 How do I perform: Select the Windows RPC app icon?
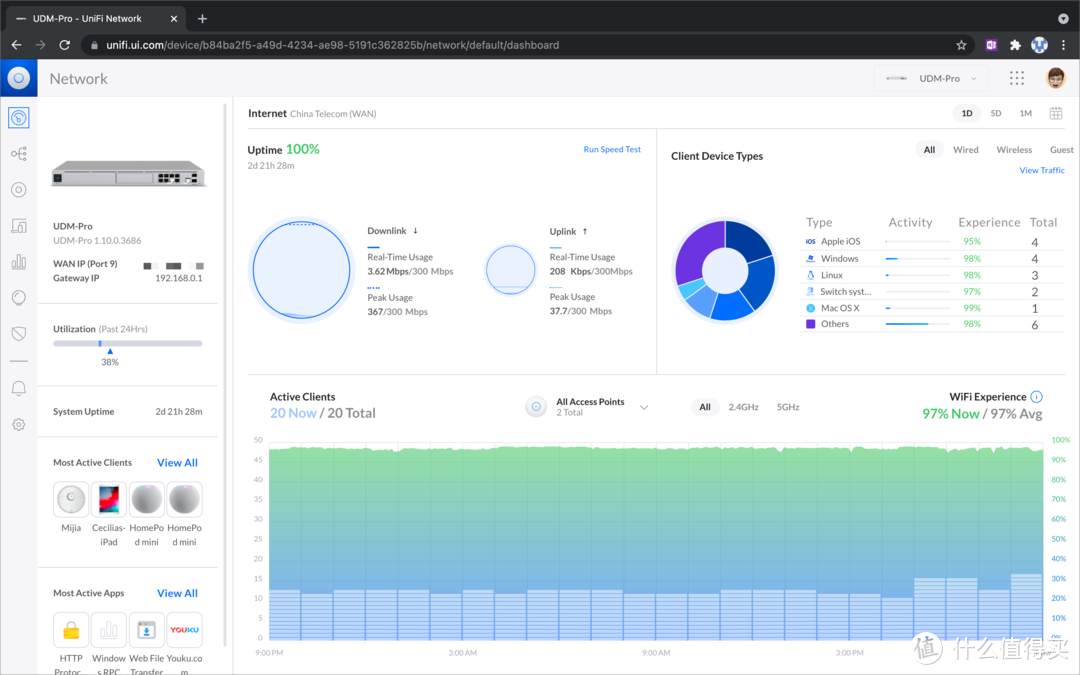[x=109, y=630]
